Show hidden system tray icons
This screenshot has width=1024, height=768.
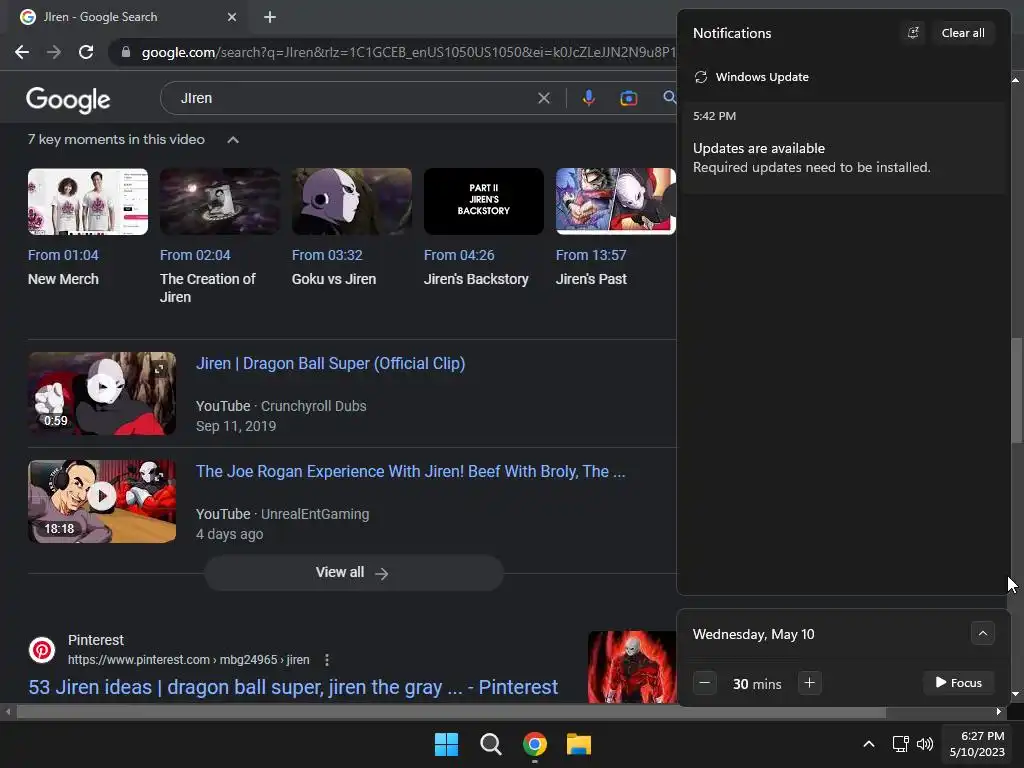869,744
